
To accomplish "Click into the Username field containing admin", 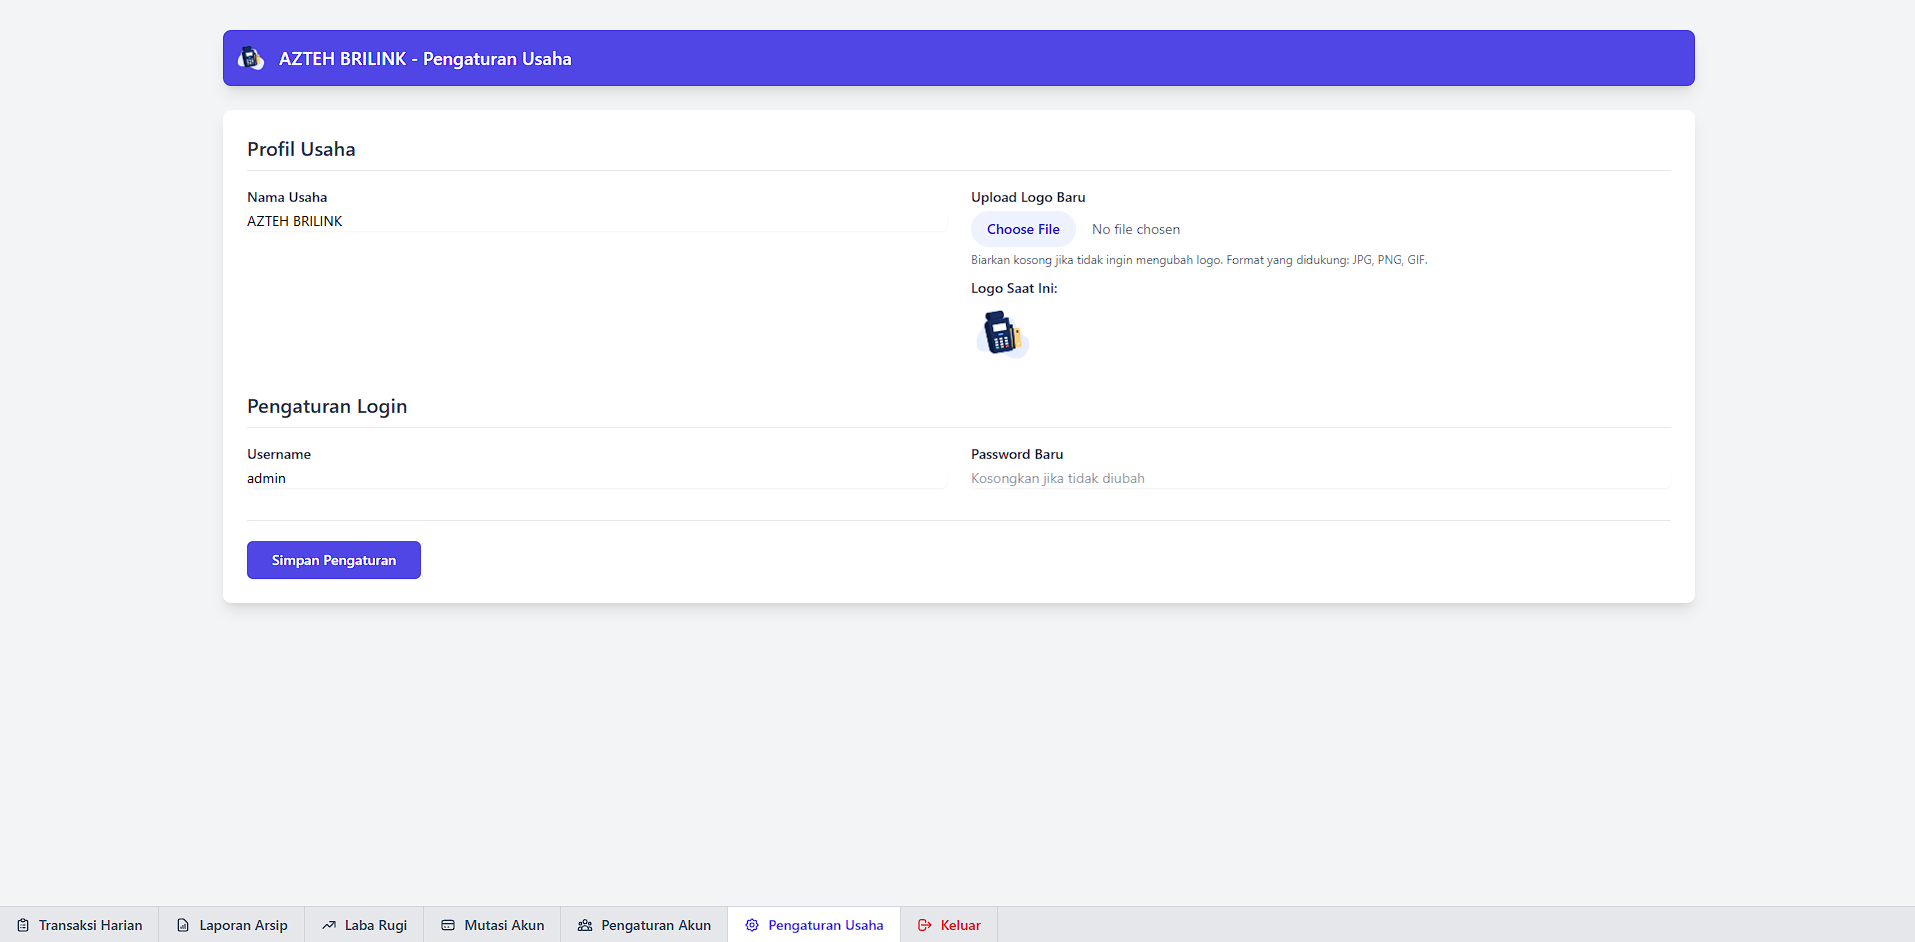I will click(x=596, y=478).
